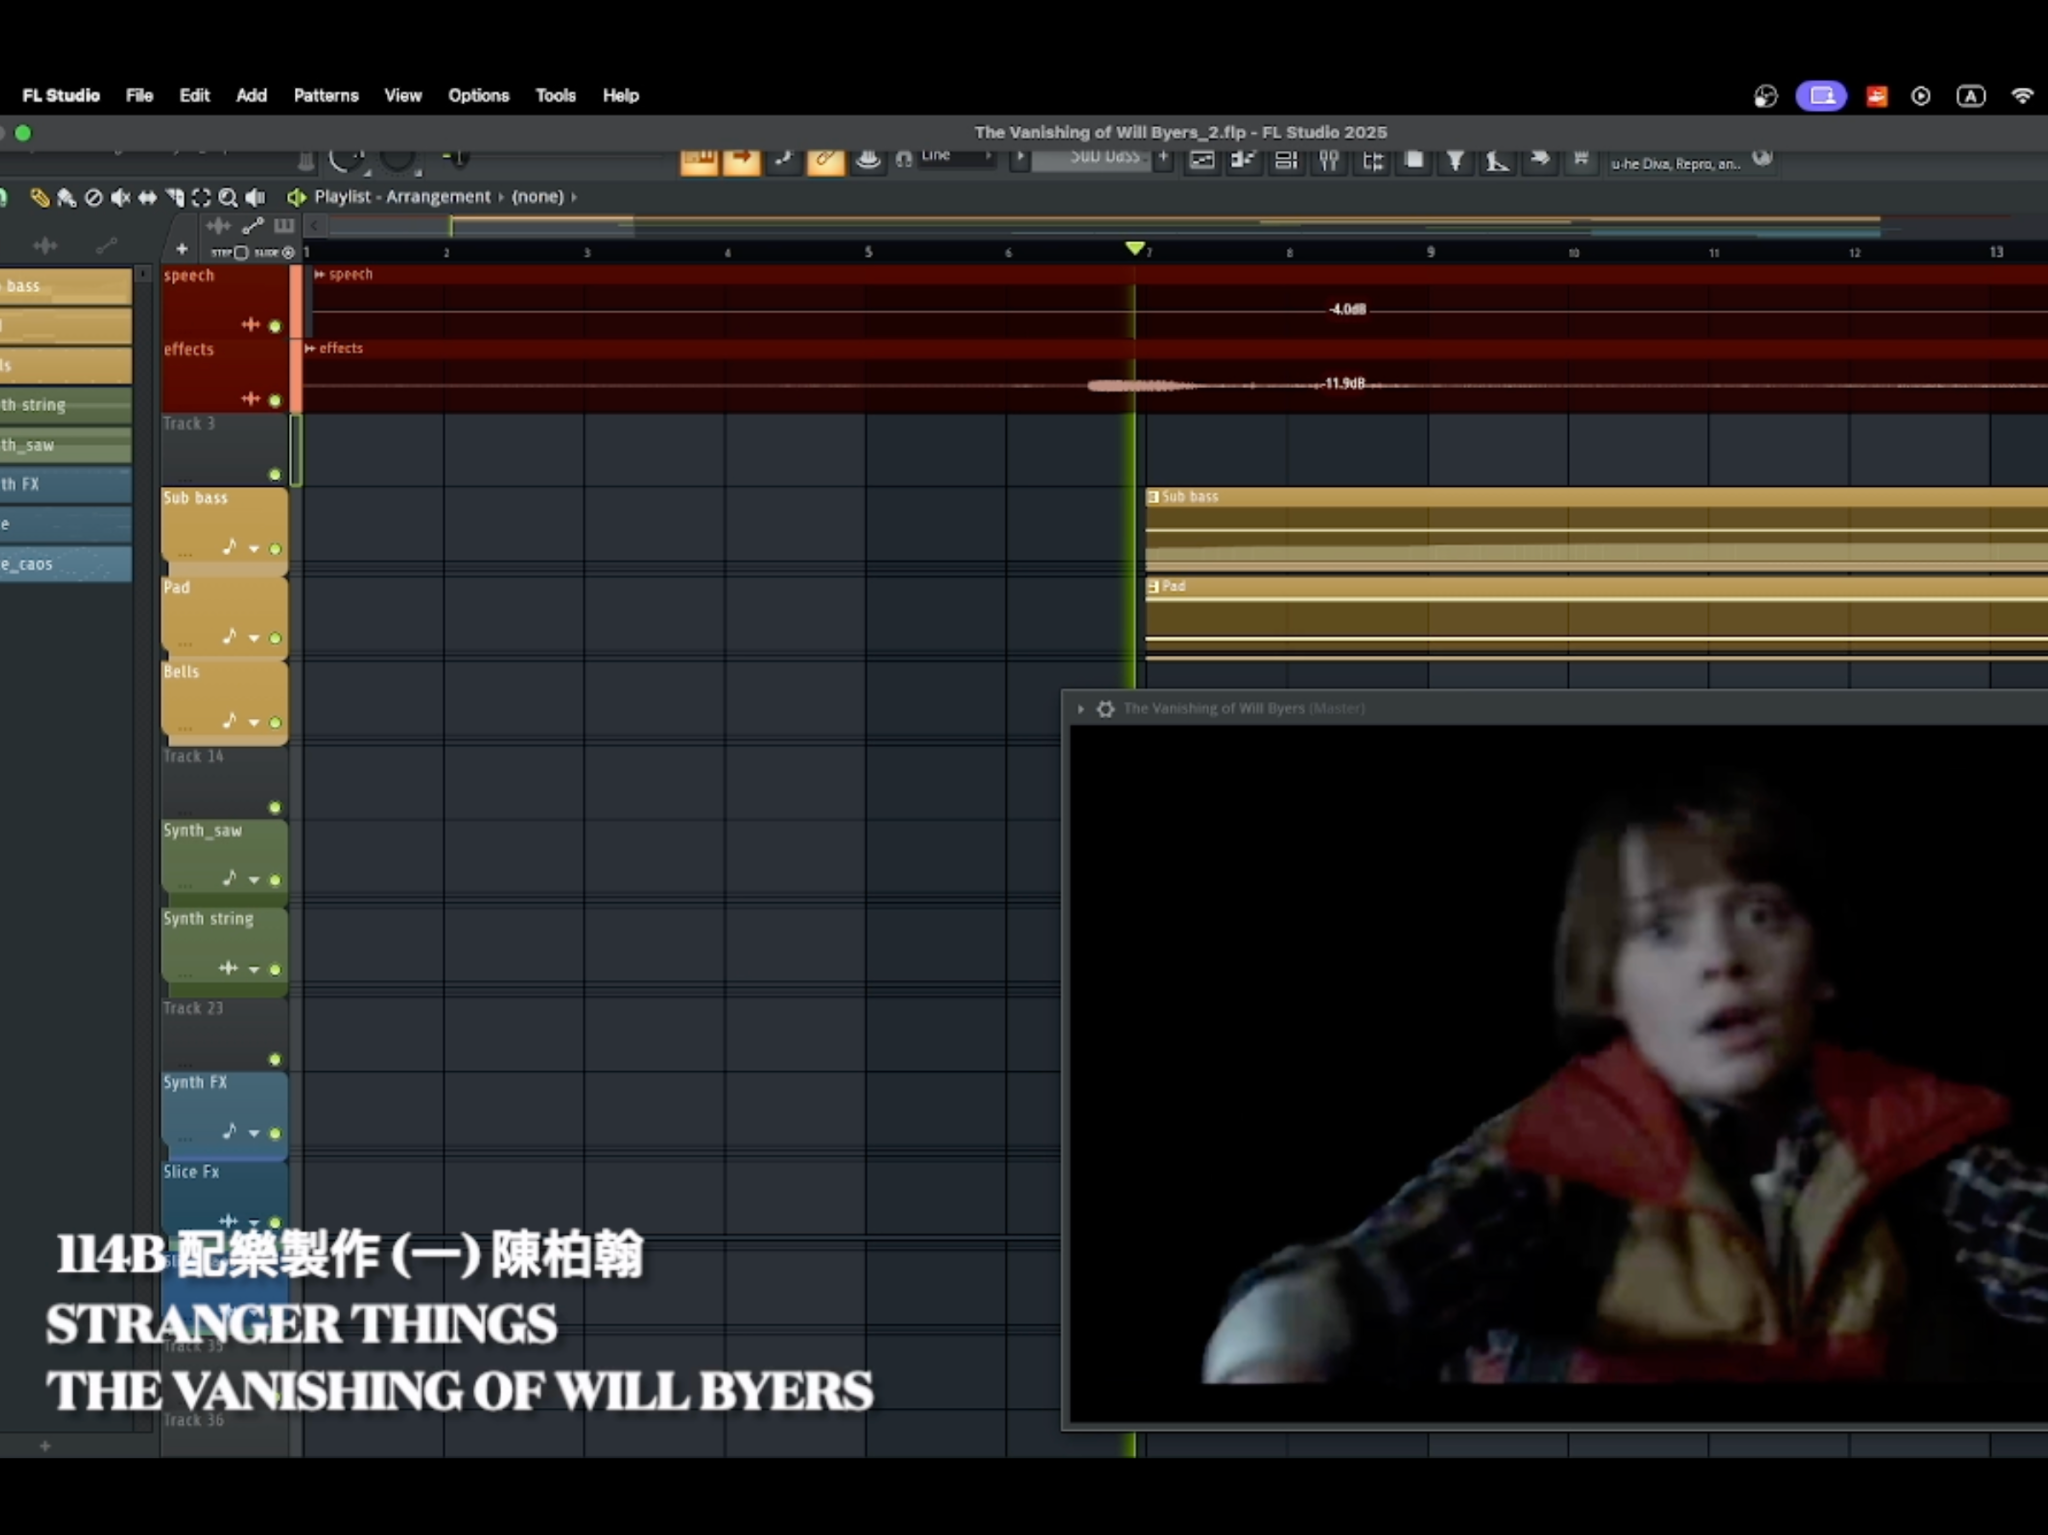Mute Track 3

pyautogui.click(x=275, y=475)
